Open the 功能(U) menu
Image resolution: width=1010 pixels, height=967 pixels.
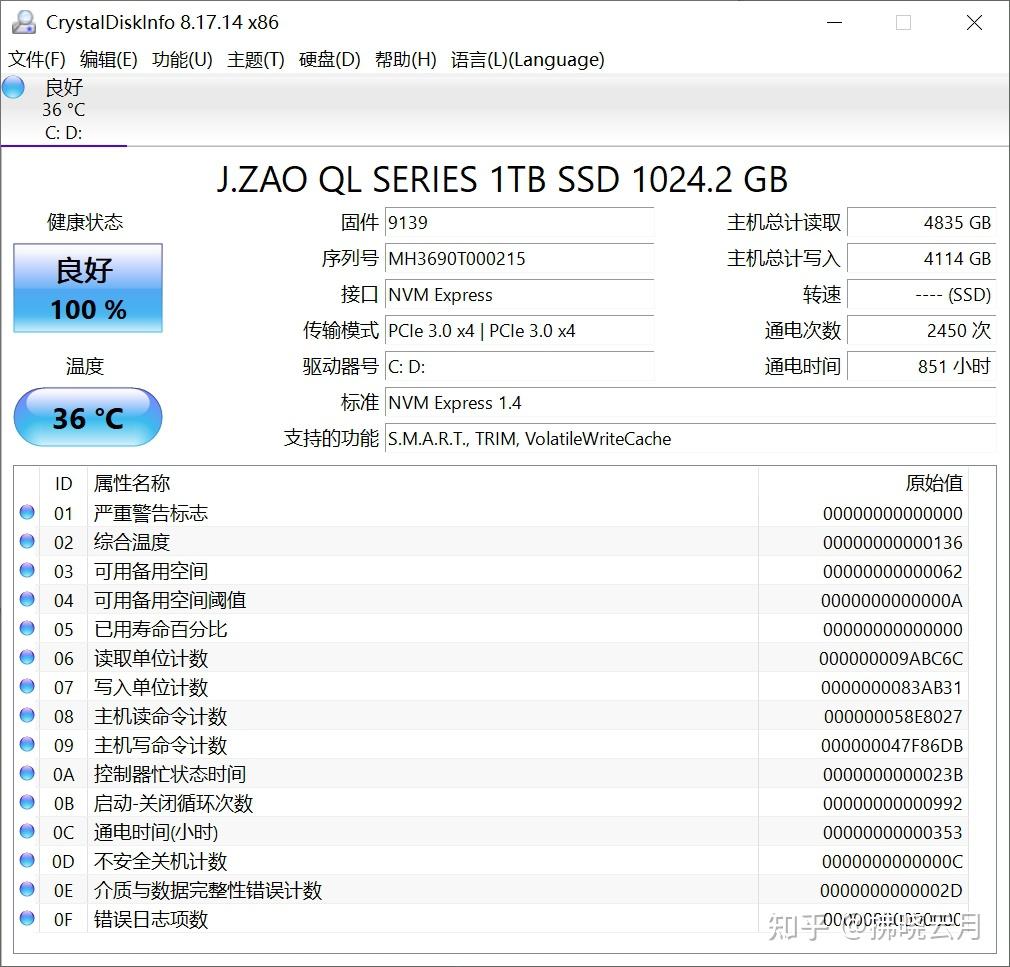(182, 60)
